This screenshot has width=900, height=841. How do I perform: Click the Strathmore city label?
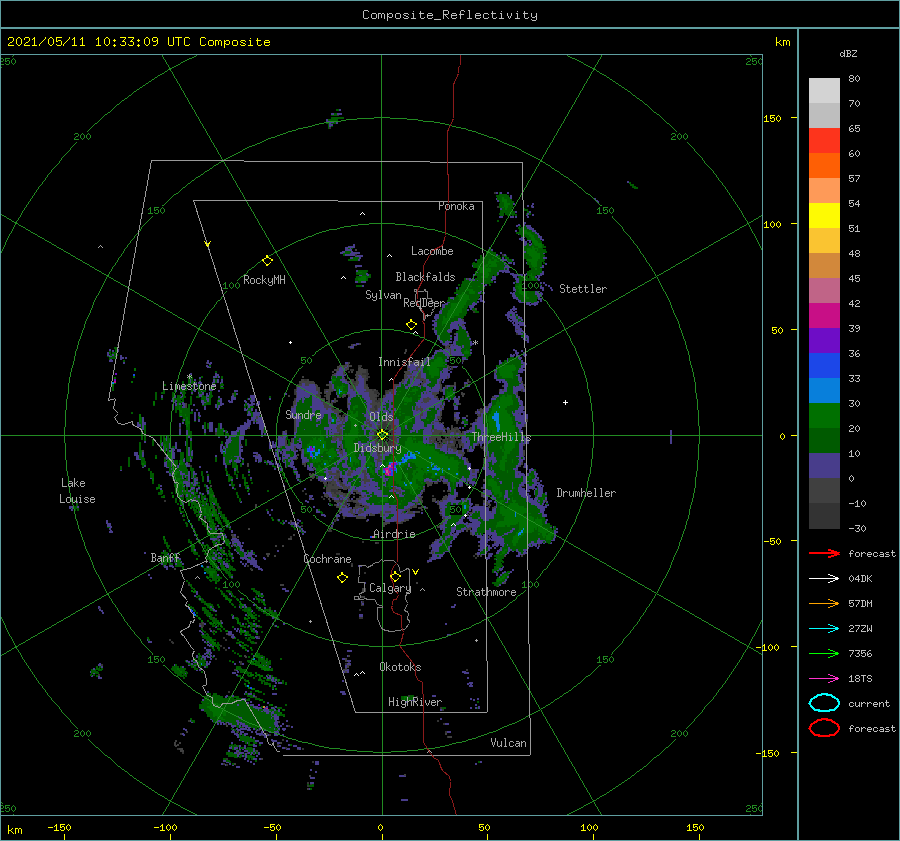click(x=486, y=592)
